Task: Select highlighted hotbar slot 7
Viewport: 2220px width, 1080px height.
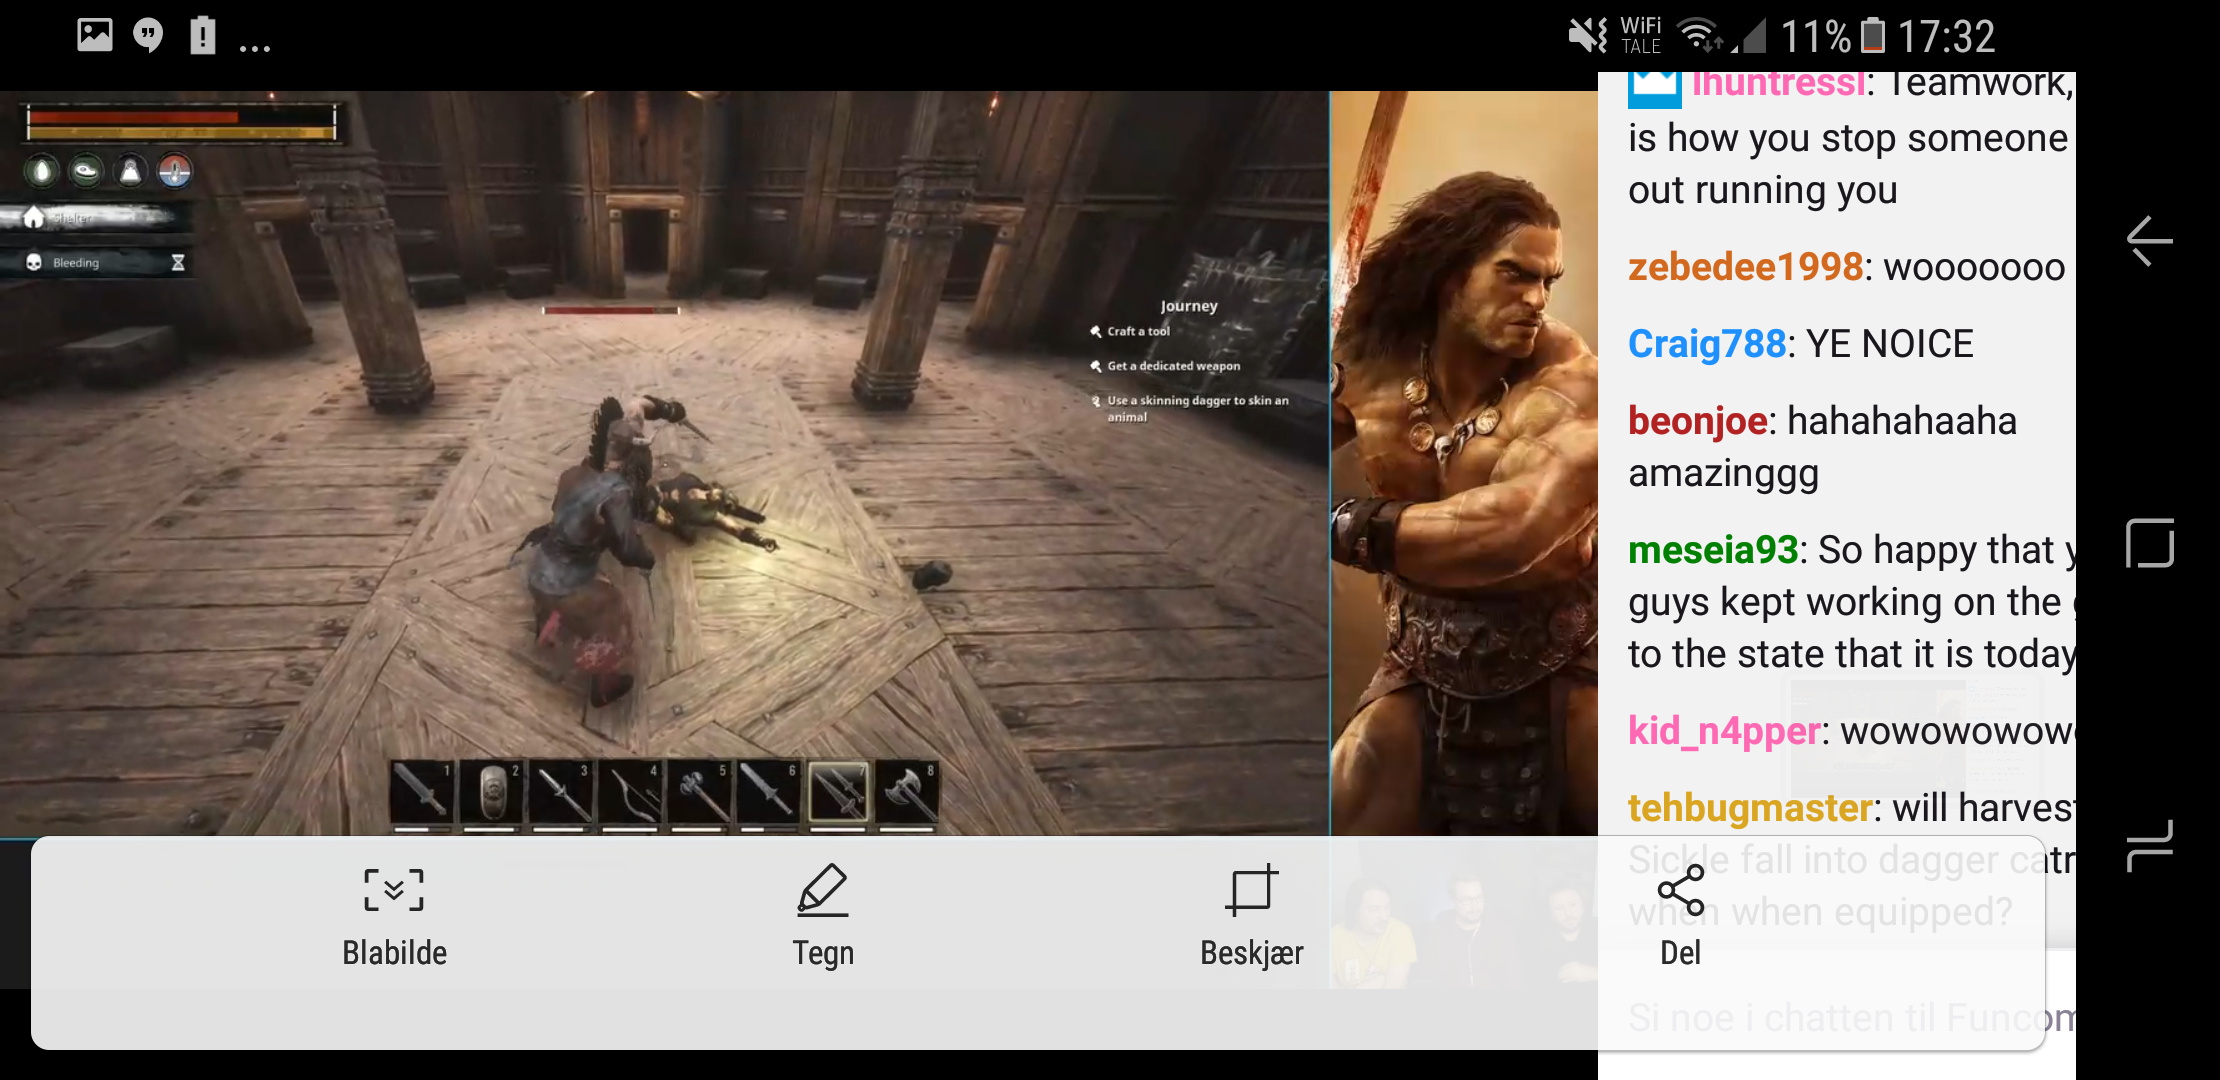Action: pyautogui.click(x=838, y=793)
